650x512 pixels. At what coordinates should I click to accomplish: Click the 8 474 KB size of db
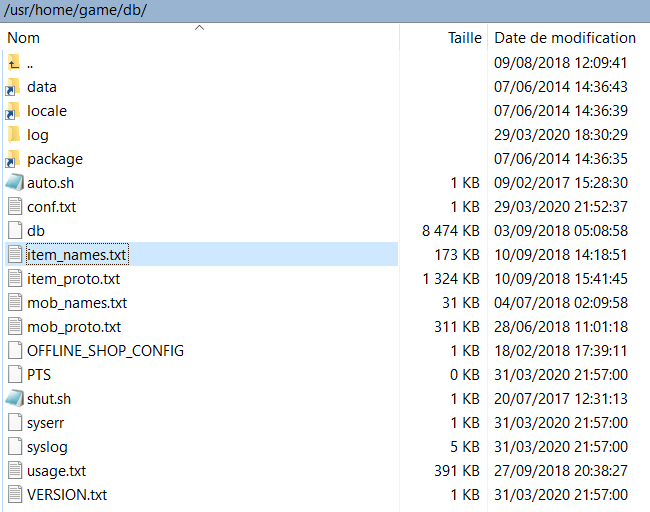click(451, 231)
